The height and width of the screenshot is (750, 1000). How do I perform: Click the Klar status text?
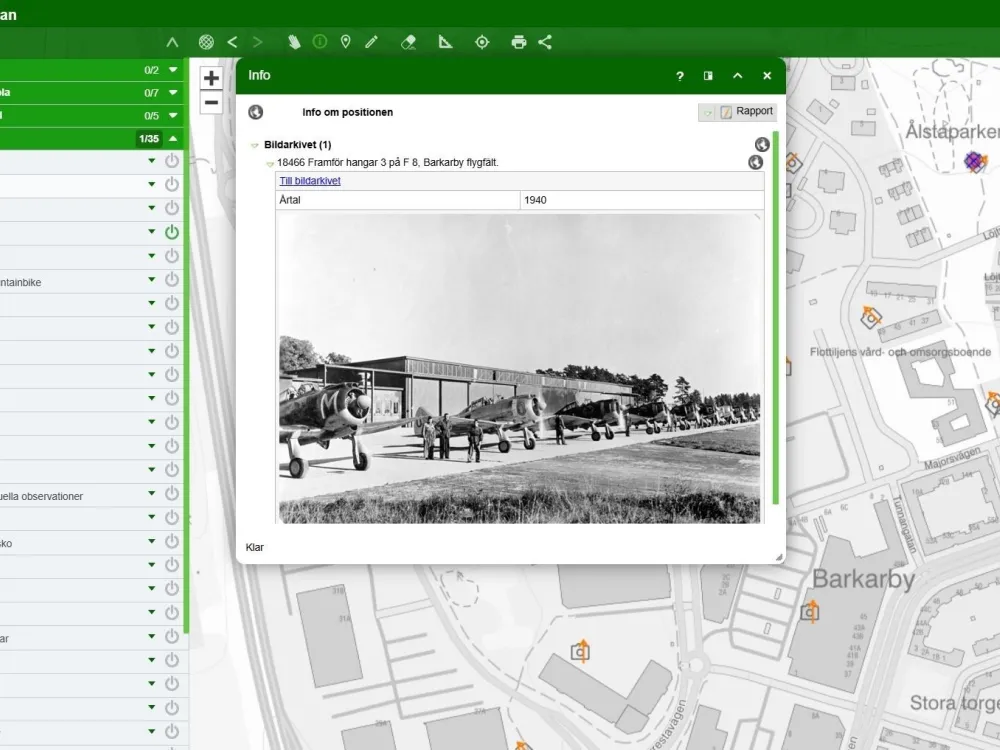point(254,547)
